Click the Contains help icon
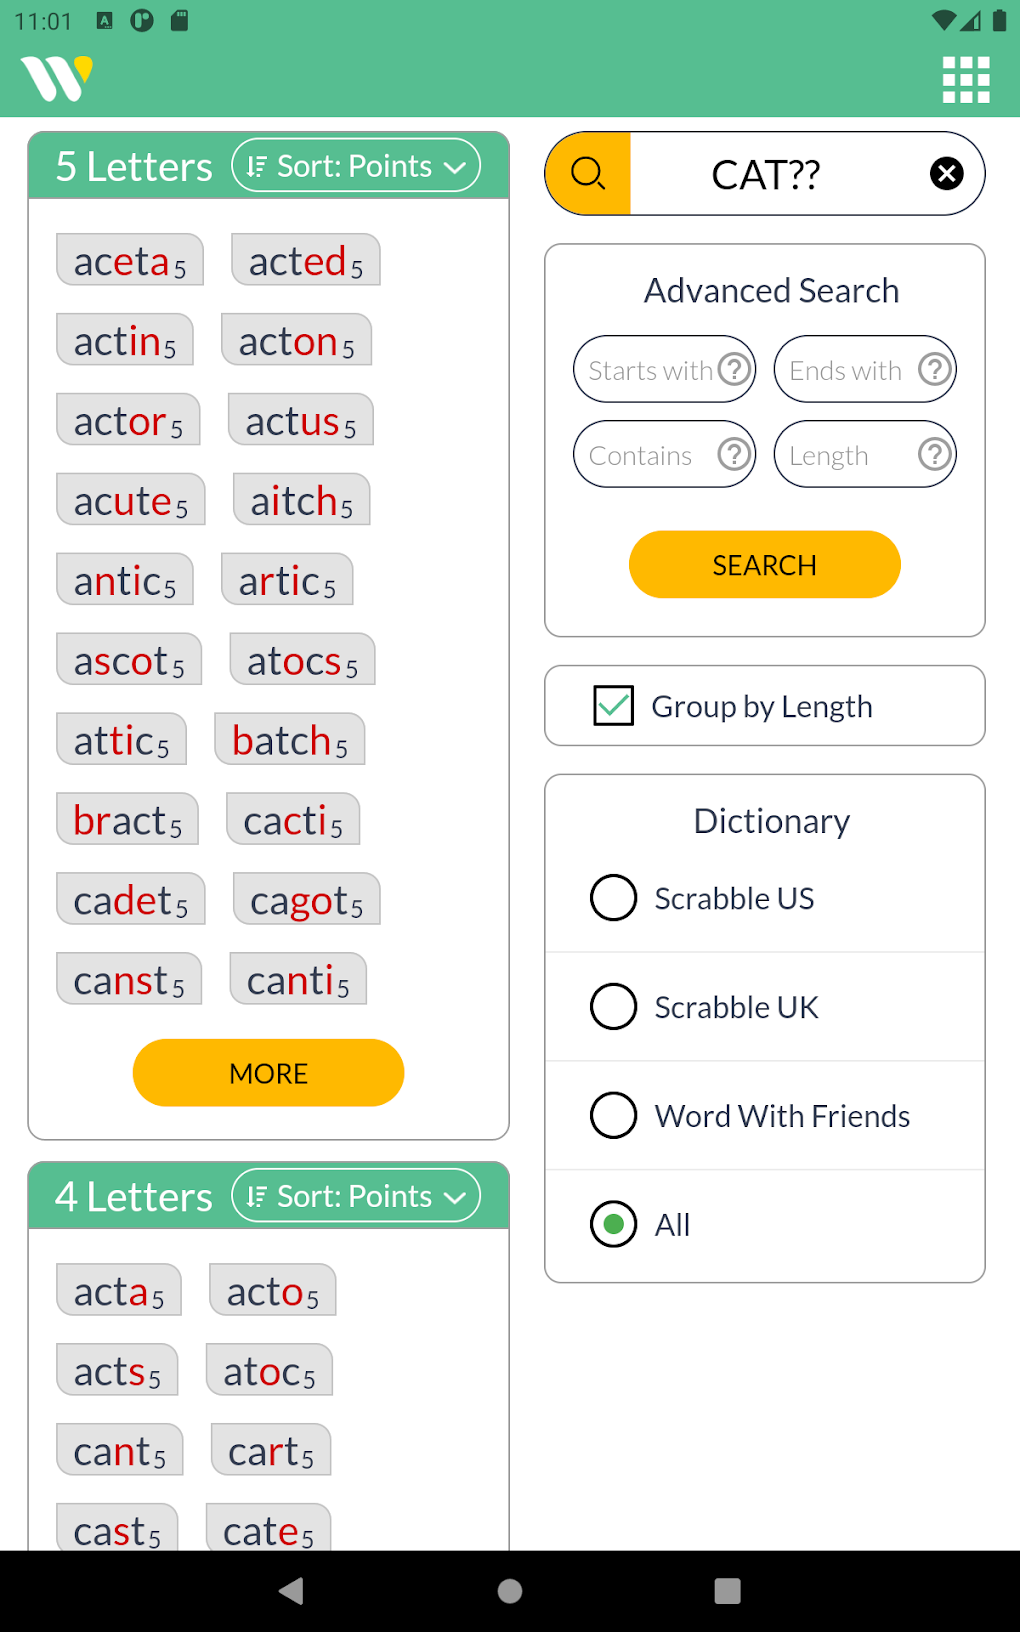The height and width of the screenshot is (1632, 1020). (x=734, y=454)
